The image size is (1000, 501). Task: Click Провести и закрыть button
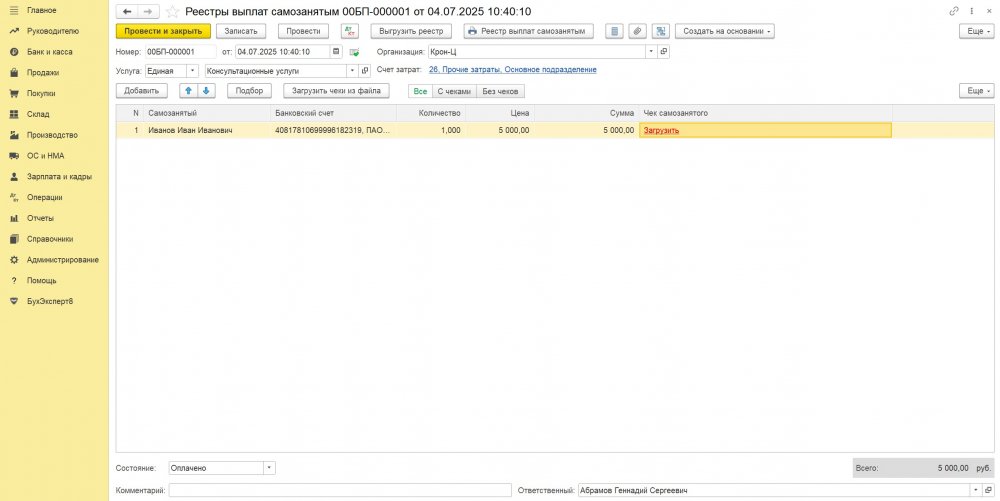pos(163,31)
